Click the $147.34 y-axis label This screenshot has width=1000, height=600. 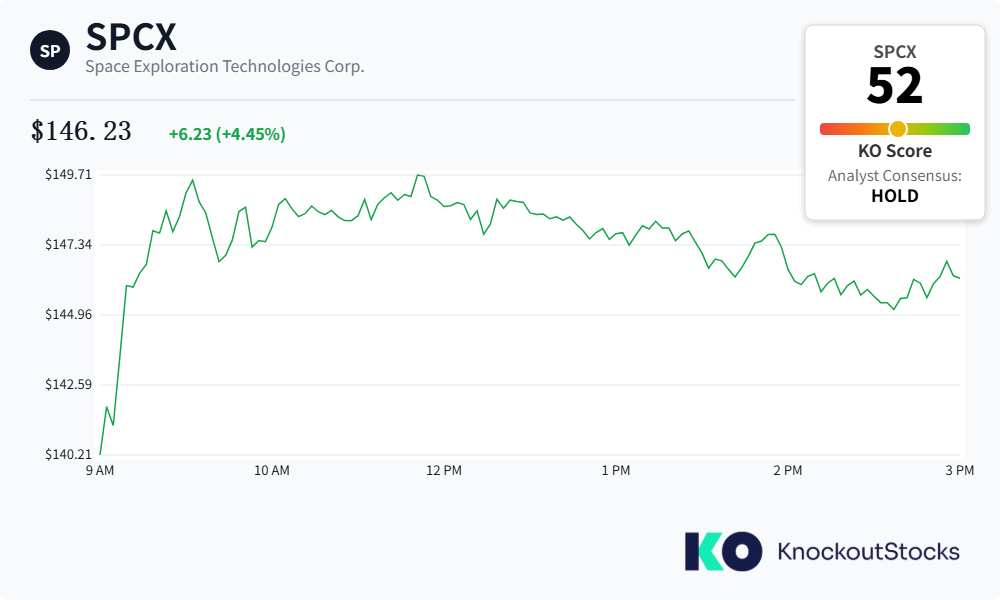point(68,244)
